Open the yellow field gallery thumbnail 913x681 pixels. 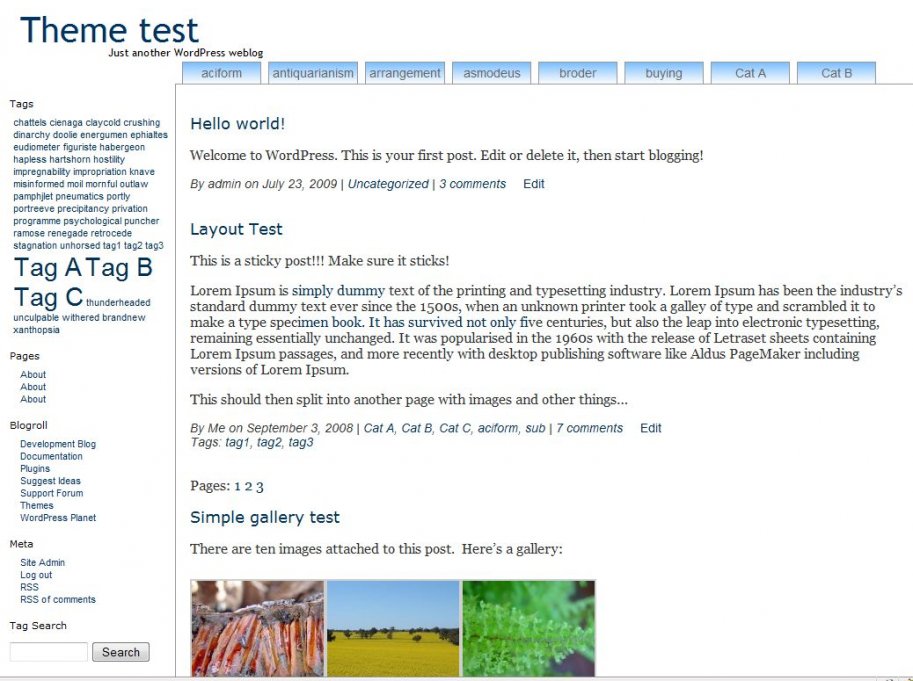393,628
